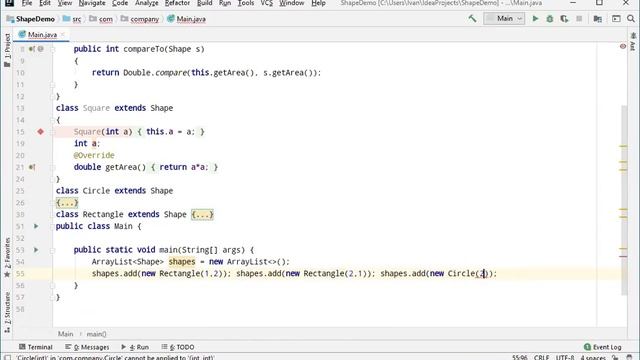Toggle tool window bars icon in status corner
640x360 pixels.
pyautogui.click(x=7, y=357)
